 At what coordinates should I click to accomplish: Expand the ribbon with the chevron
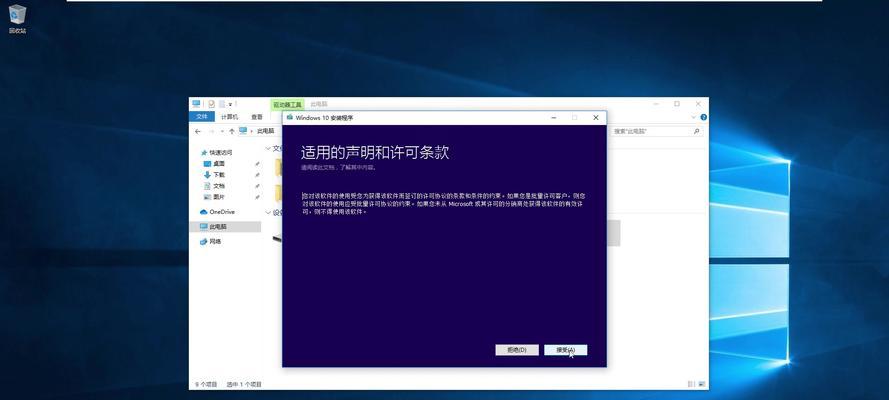pyautogui.click(x=695, y=117)
